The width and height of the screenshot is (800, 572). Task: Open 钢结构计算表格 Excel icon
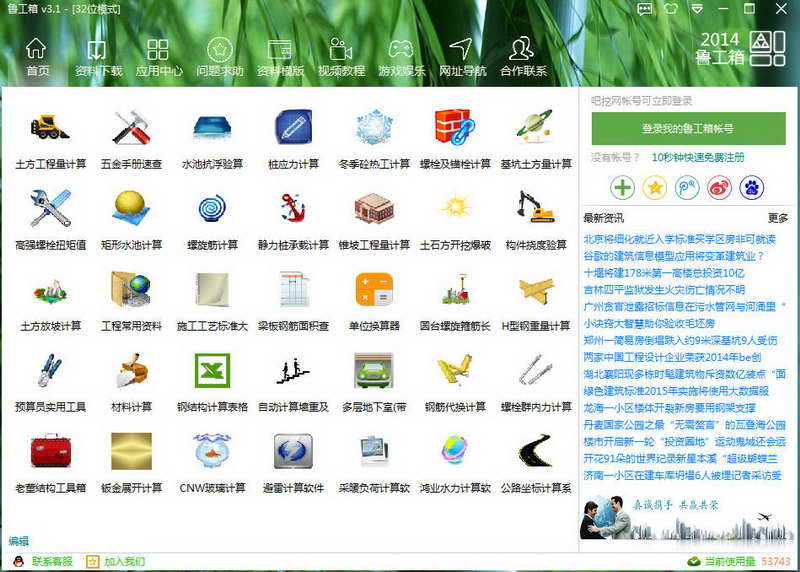pyautogui.click(x=212, y=370)
